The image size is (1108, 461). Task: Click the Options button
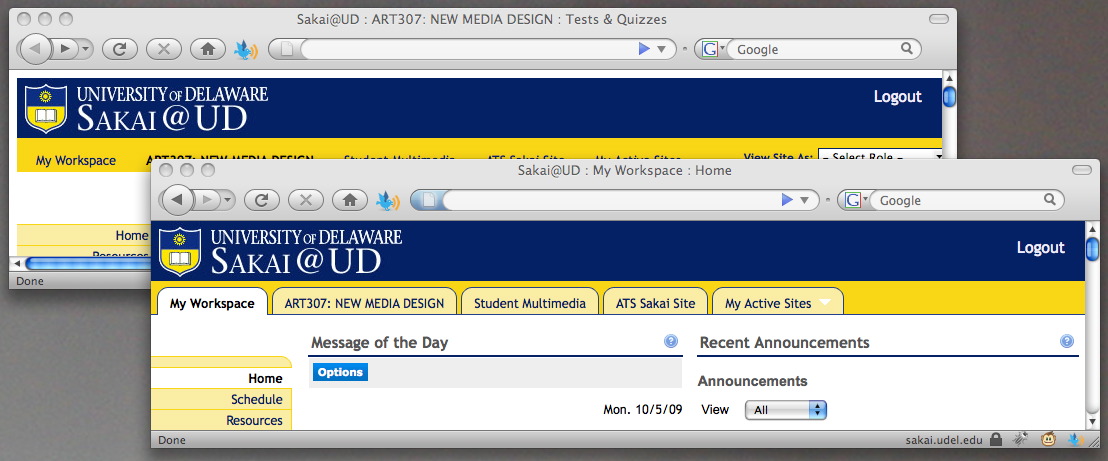(340, 373)
